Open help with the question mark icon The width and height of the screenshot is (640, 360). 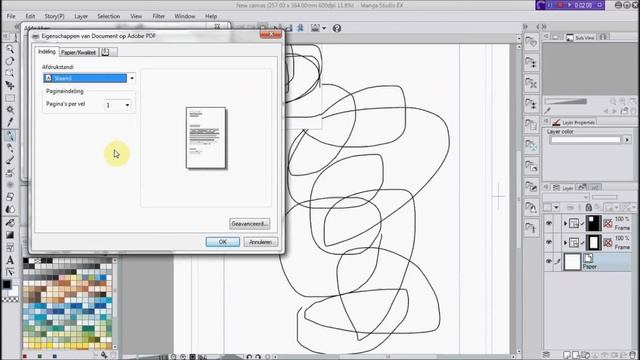337,28
